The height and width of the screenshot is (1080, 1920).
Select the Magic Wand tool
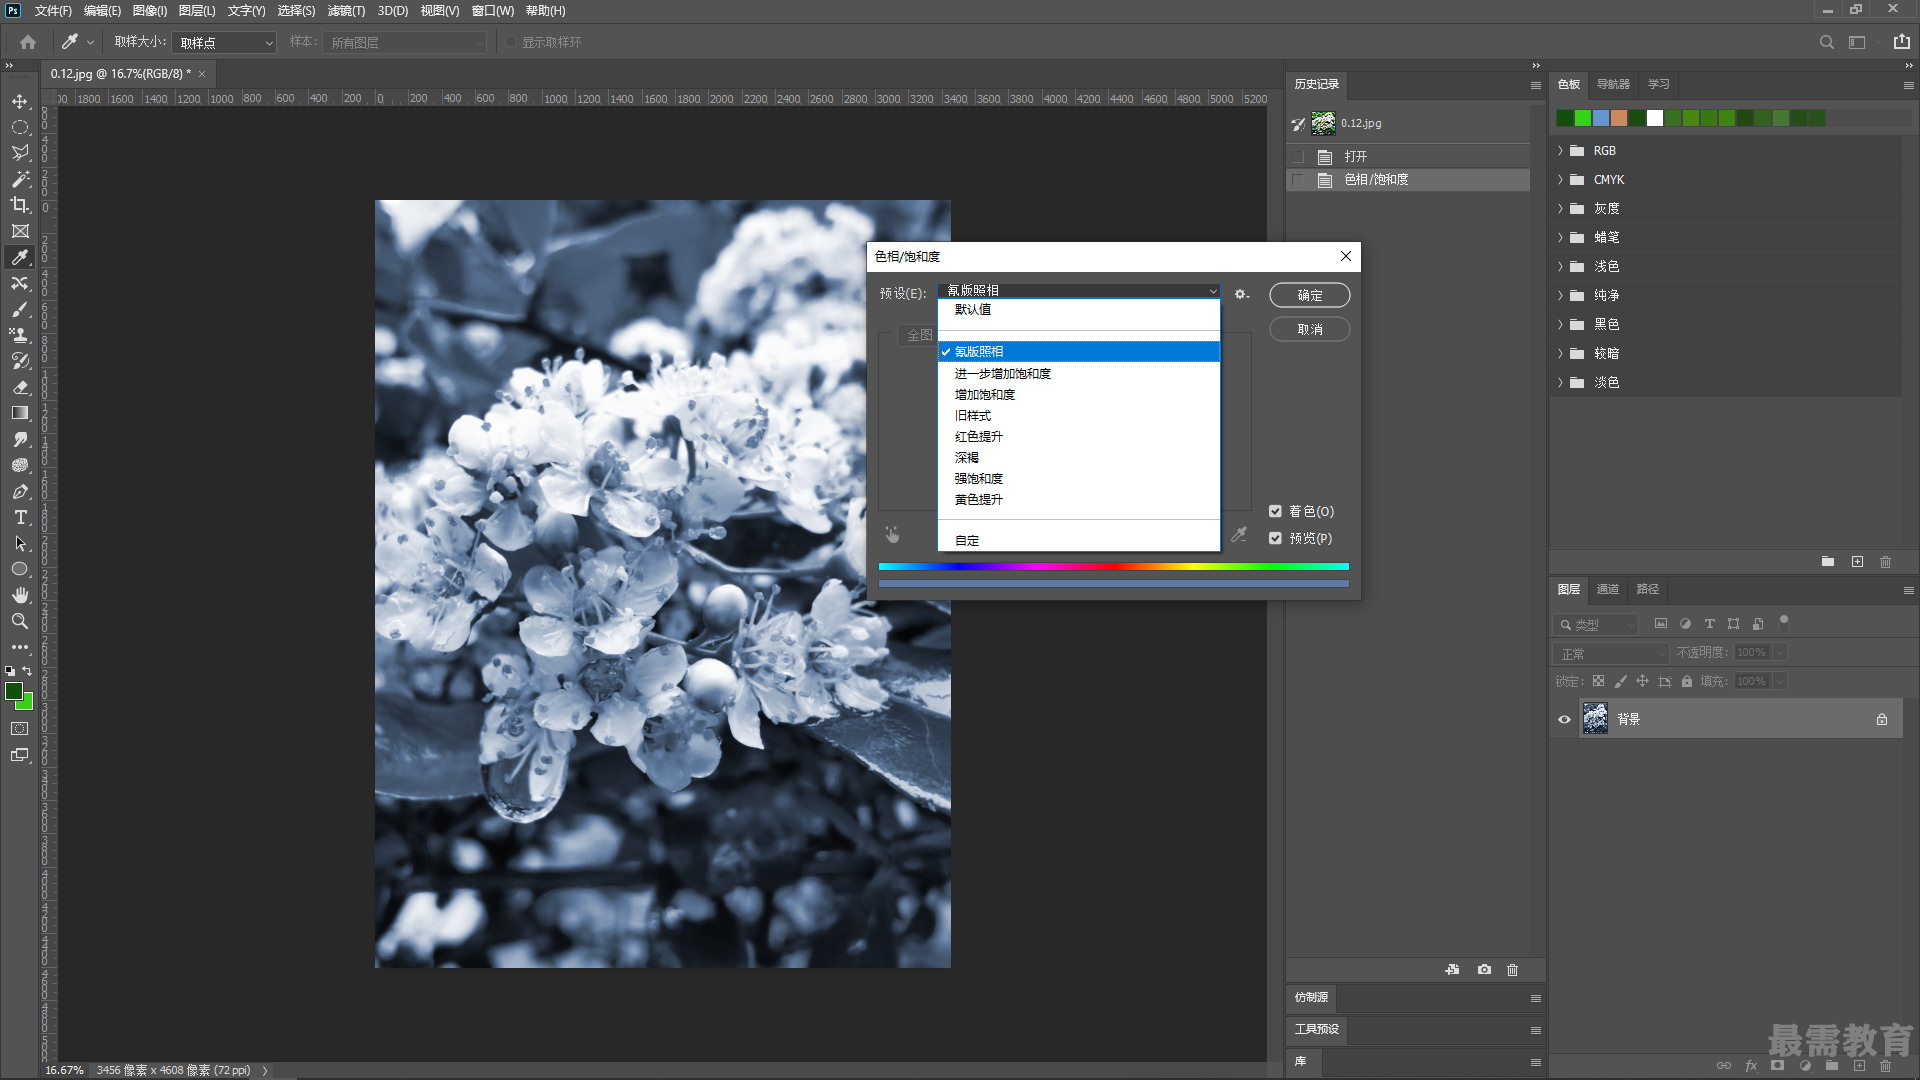[x=20, y=179]
